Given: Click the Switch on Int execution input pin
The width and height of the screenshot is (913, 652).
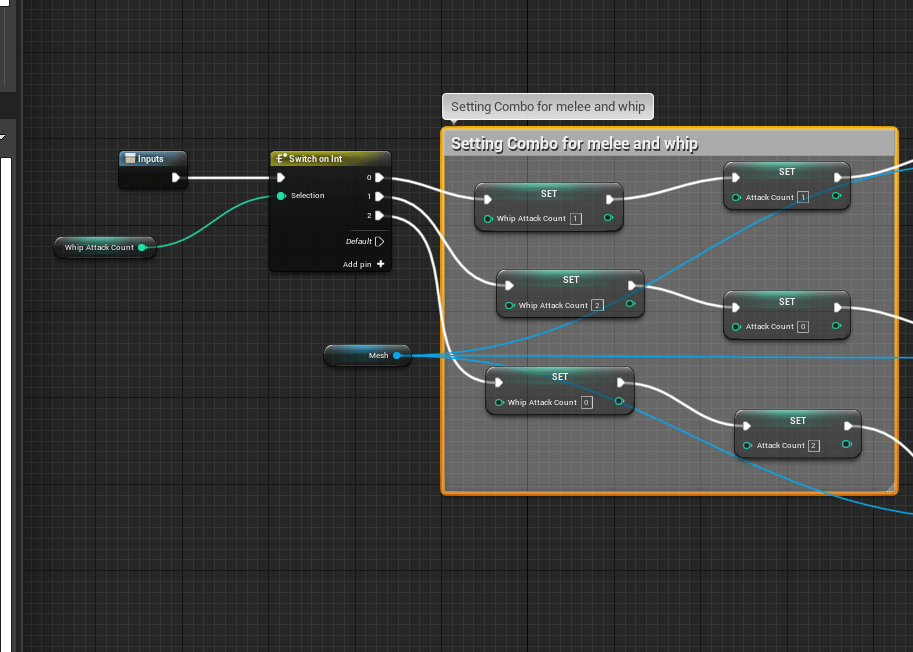Looking at the screenshot, I should pos(281,178).
